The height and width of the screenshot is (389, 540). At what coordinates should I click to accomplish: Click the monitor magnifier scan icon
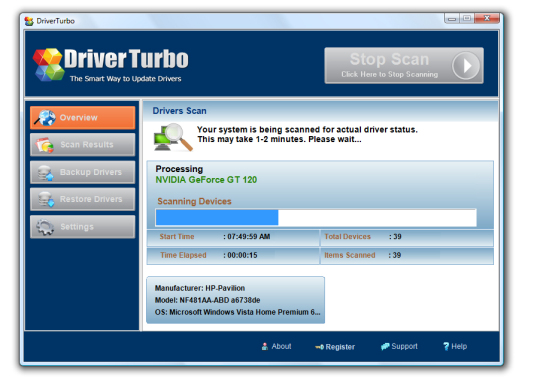(173, 137)
